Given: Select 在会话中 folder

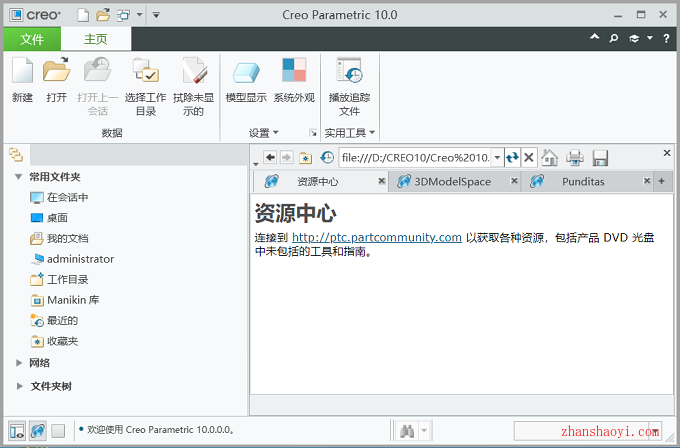Looking at the screenshot, I should tap(59, 197).
